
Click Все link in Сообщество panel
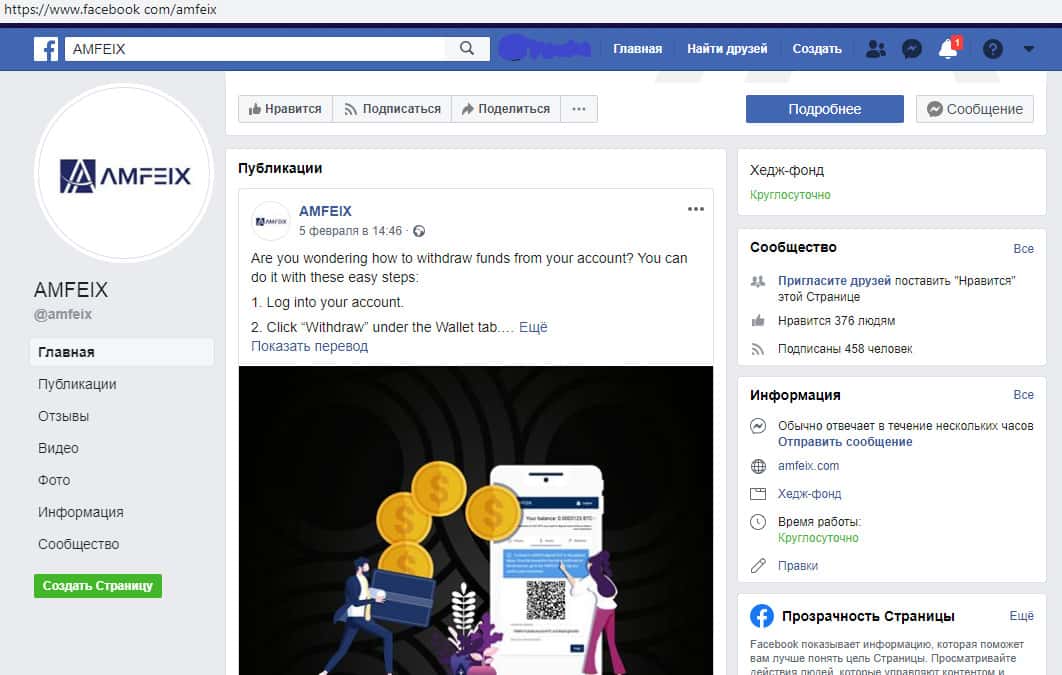tap(1023, 248)
